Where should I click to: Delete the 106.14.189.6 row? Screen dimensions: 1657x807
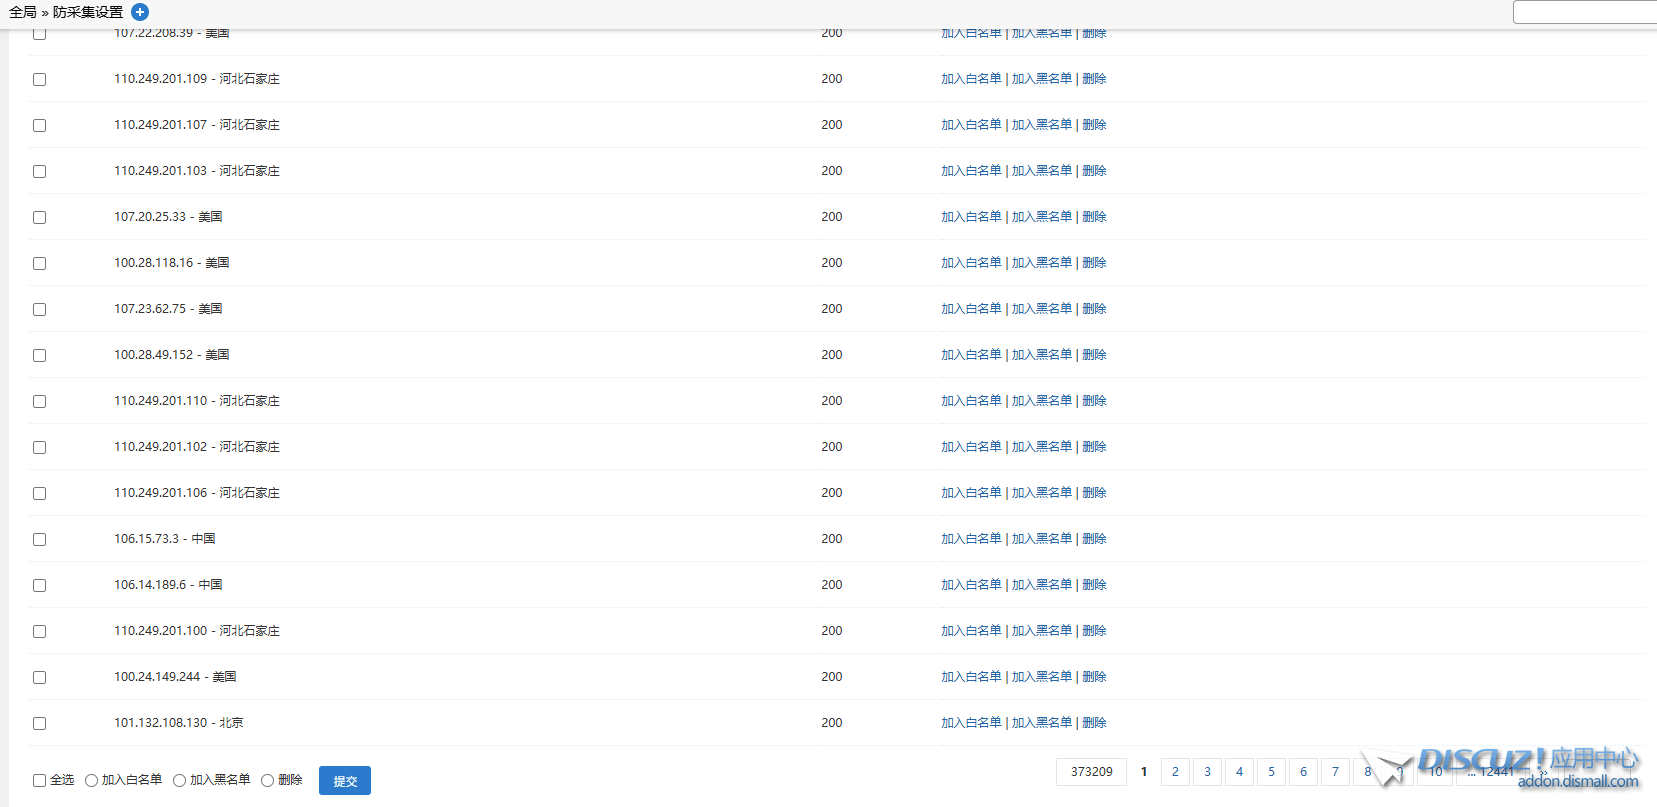(x=1094, y=585)
